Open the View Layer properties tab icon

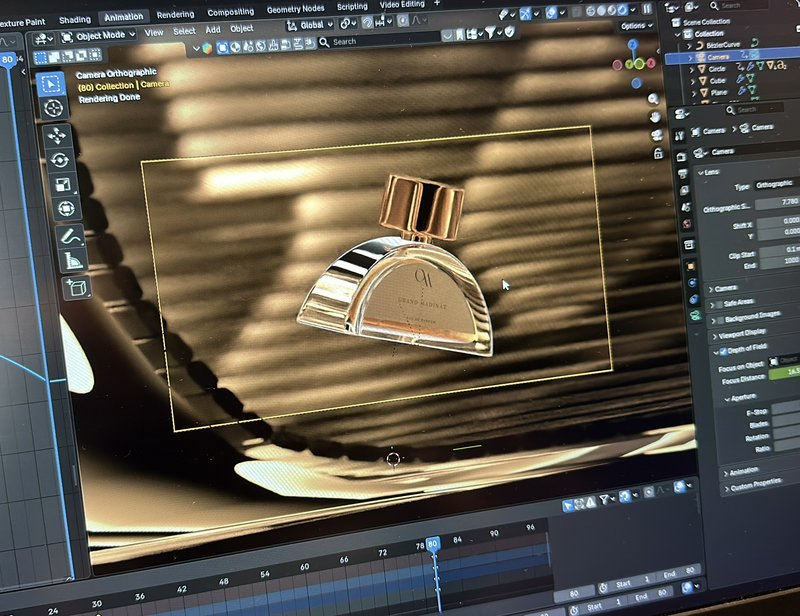pyautogui.click(x=684, y=190)
